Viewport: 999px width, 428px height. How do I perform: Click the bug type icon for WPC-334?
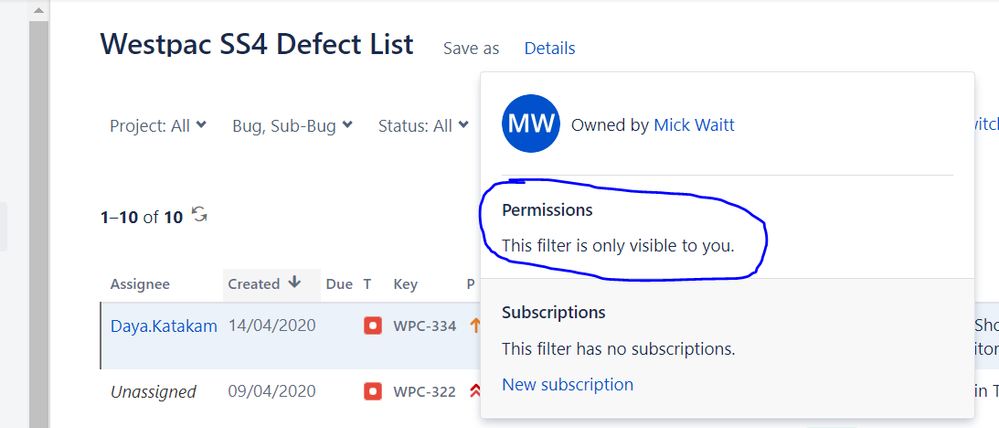pos(373,326)
